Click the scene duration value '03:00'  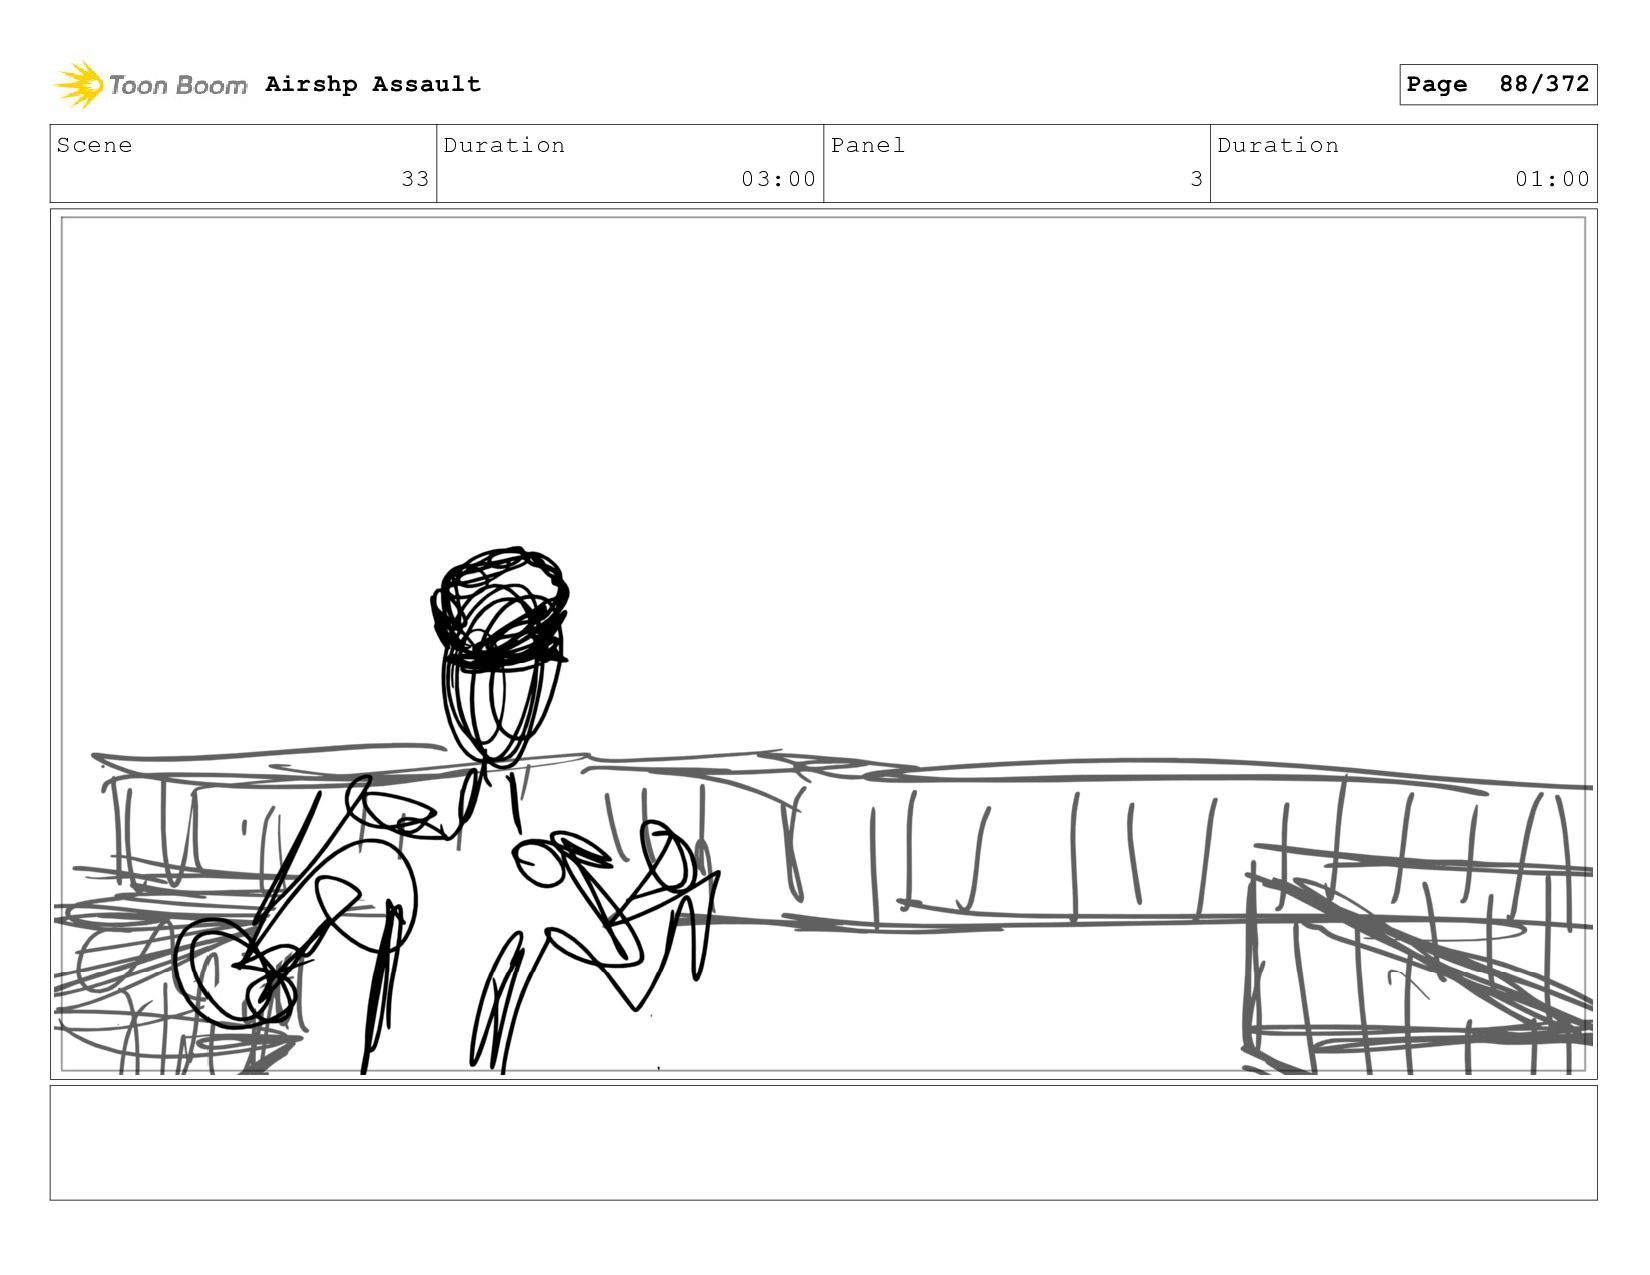click(x=778, y=179)
